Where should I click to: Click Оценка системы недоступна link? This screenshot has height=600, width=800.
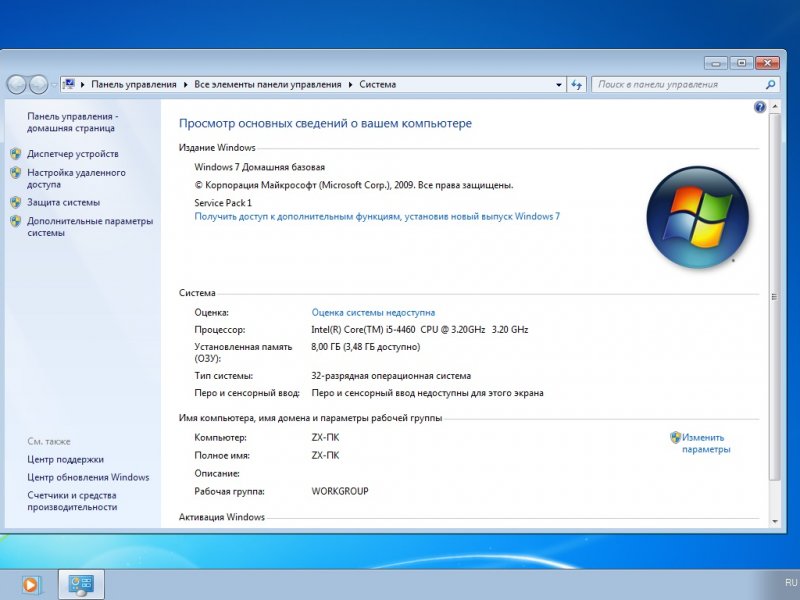point(373,312)
